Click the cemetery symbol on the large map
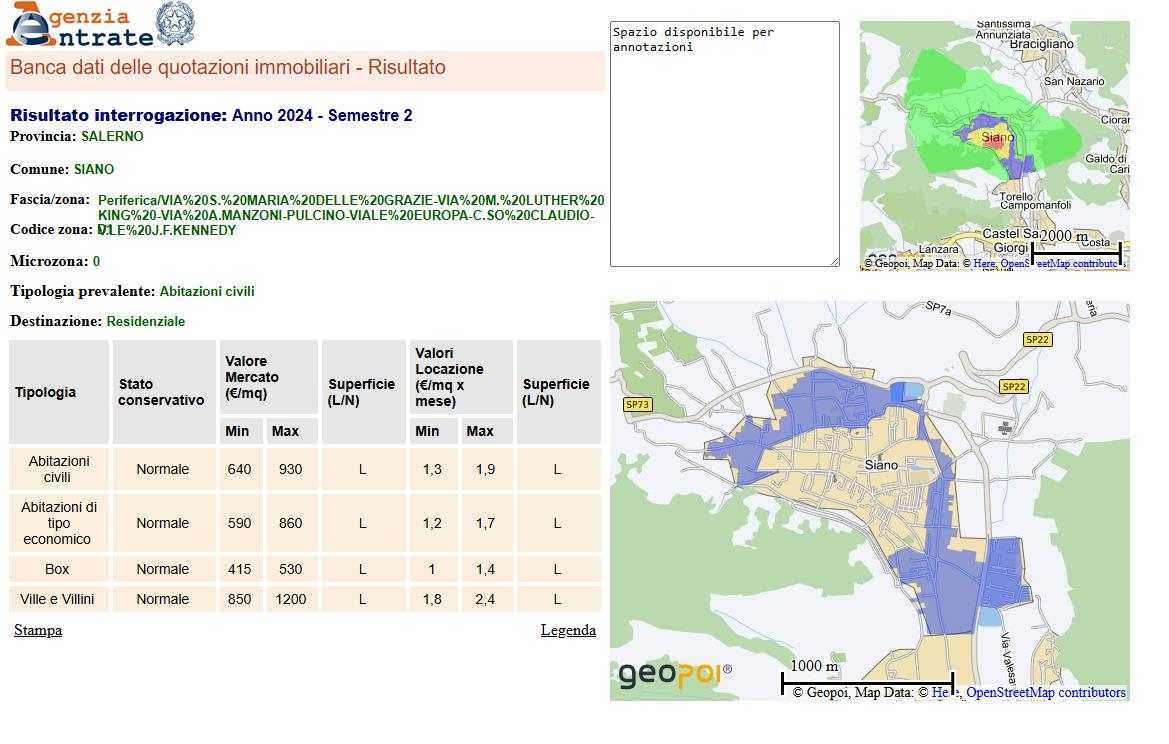Viewport: 1169px width, 744px height. pos(1005,428)
